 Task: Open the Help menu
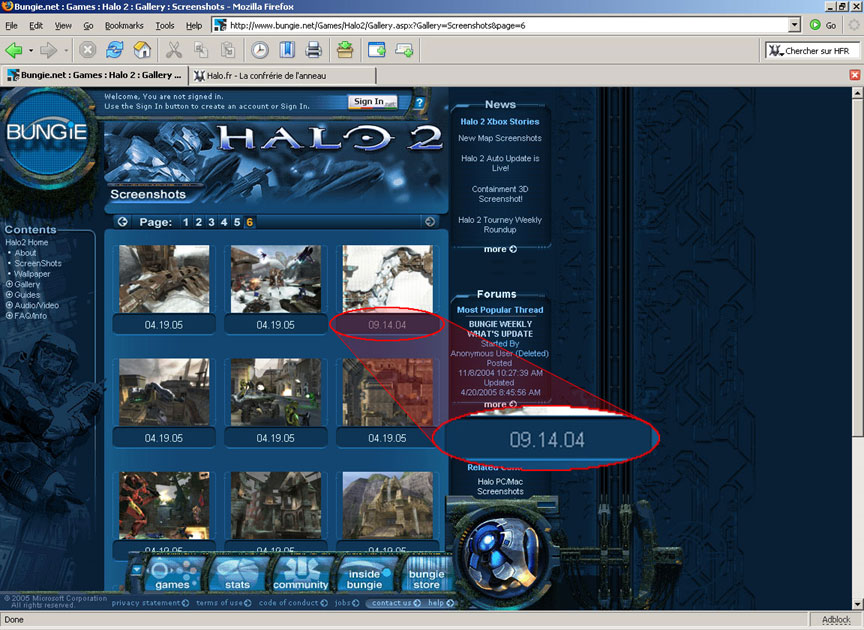click(193, 25)
